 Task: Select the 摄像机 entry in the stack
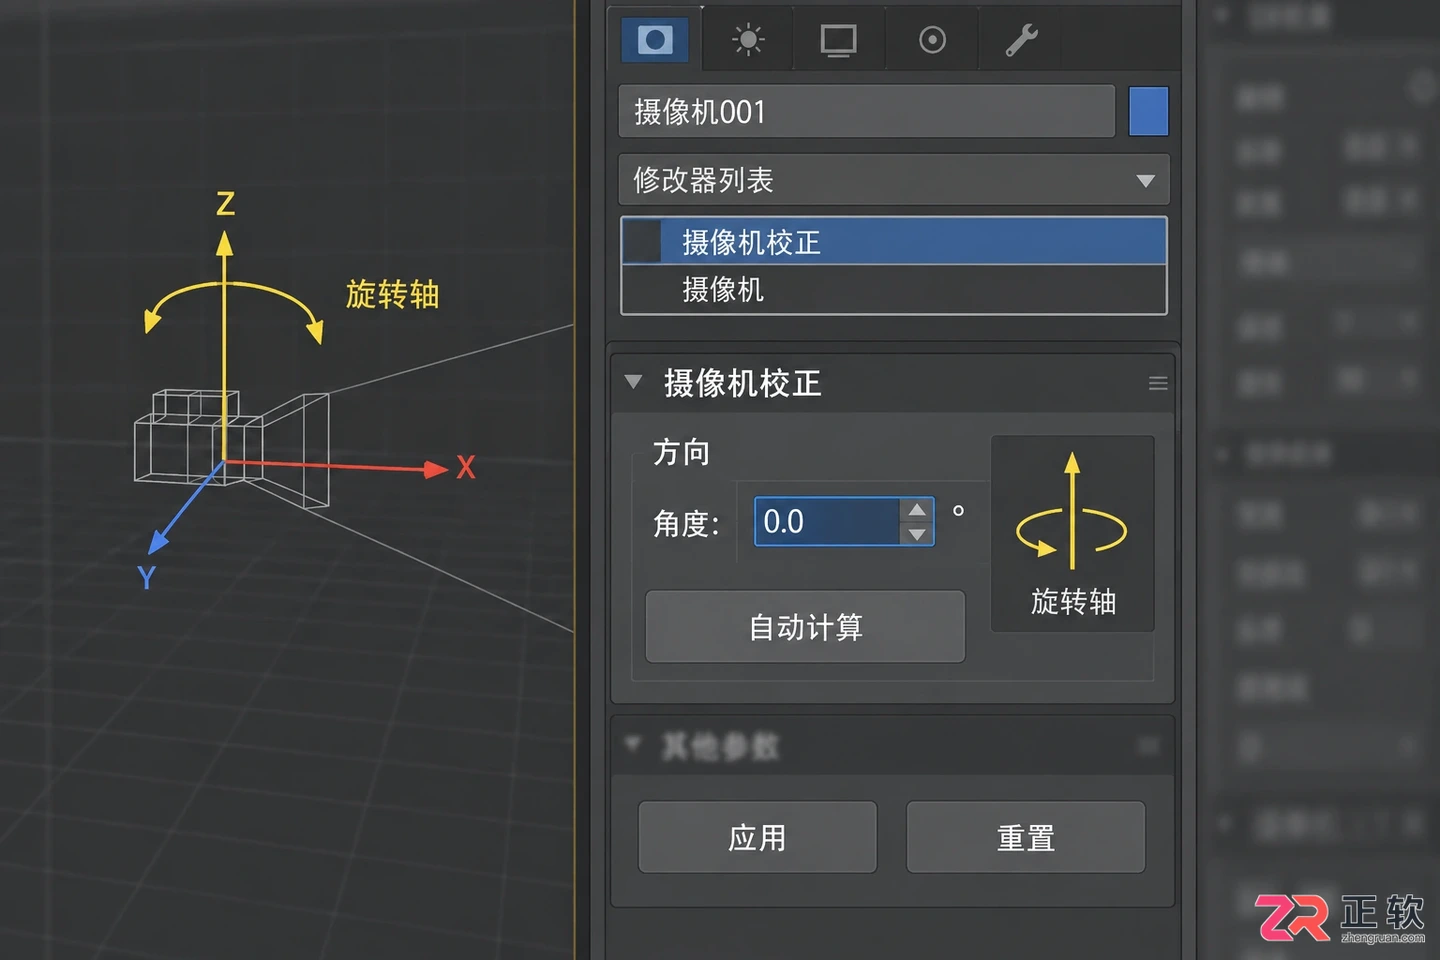[894, 290]
